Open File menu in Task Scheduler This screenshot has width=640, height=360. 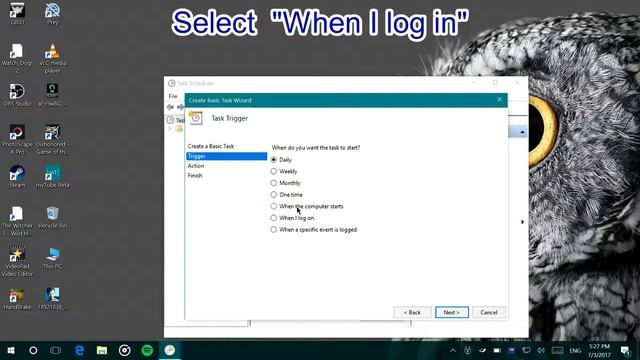point(173,96)
